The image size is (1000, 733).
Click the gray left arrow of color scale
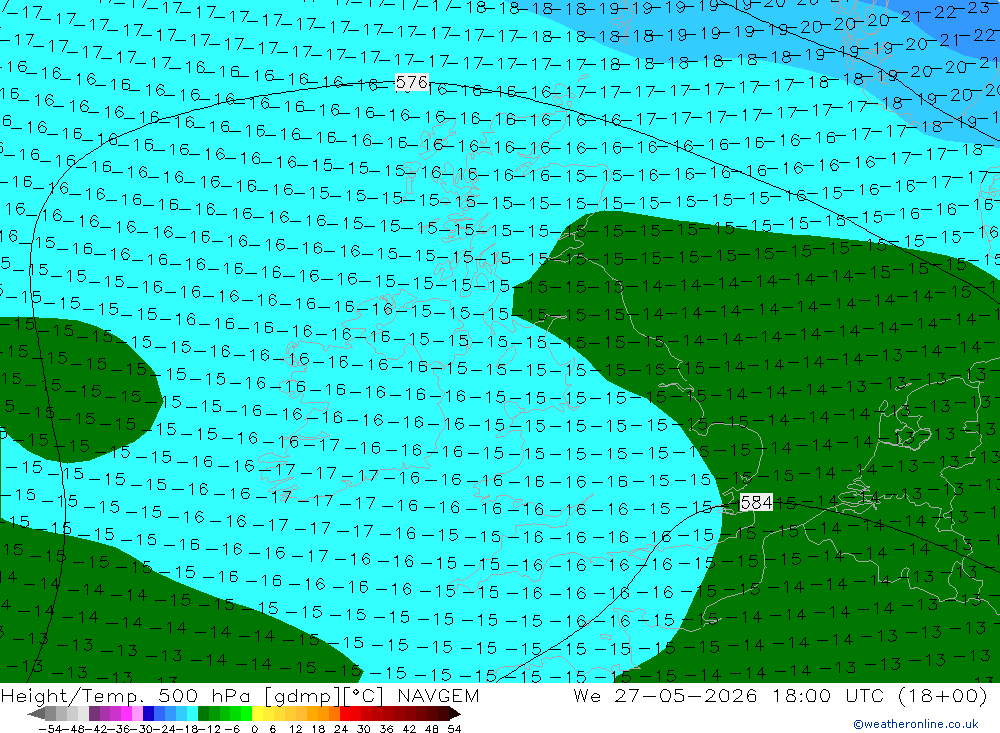36,713
